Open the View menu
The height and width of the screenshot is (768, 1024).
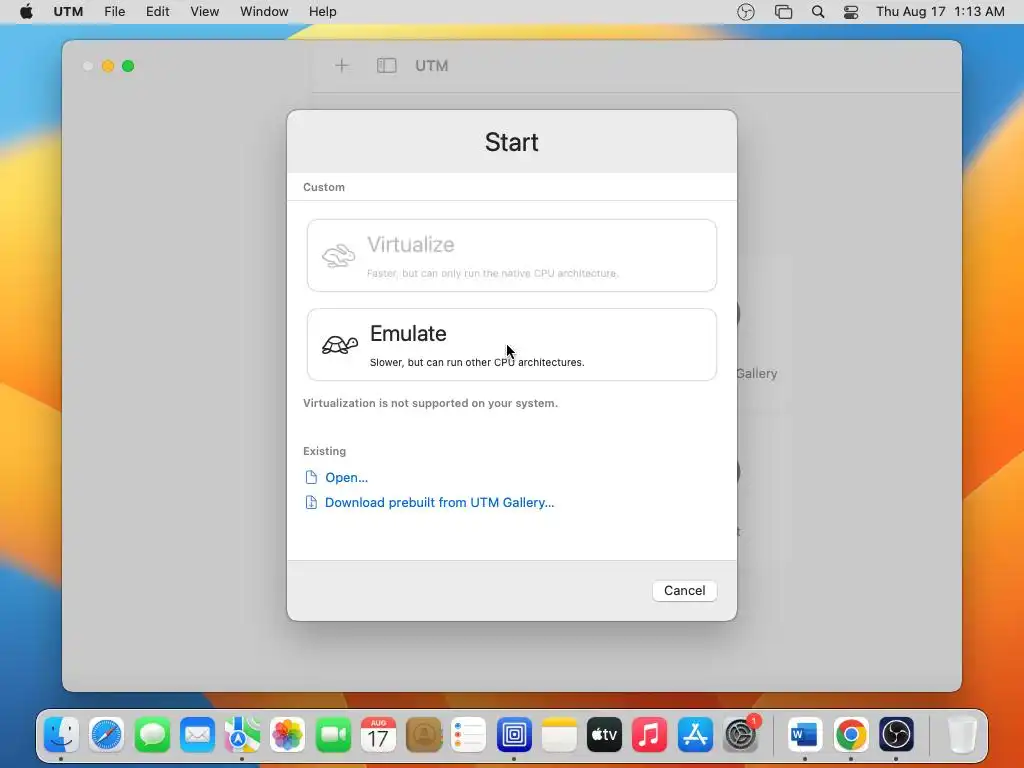(x=204, y=12)
